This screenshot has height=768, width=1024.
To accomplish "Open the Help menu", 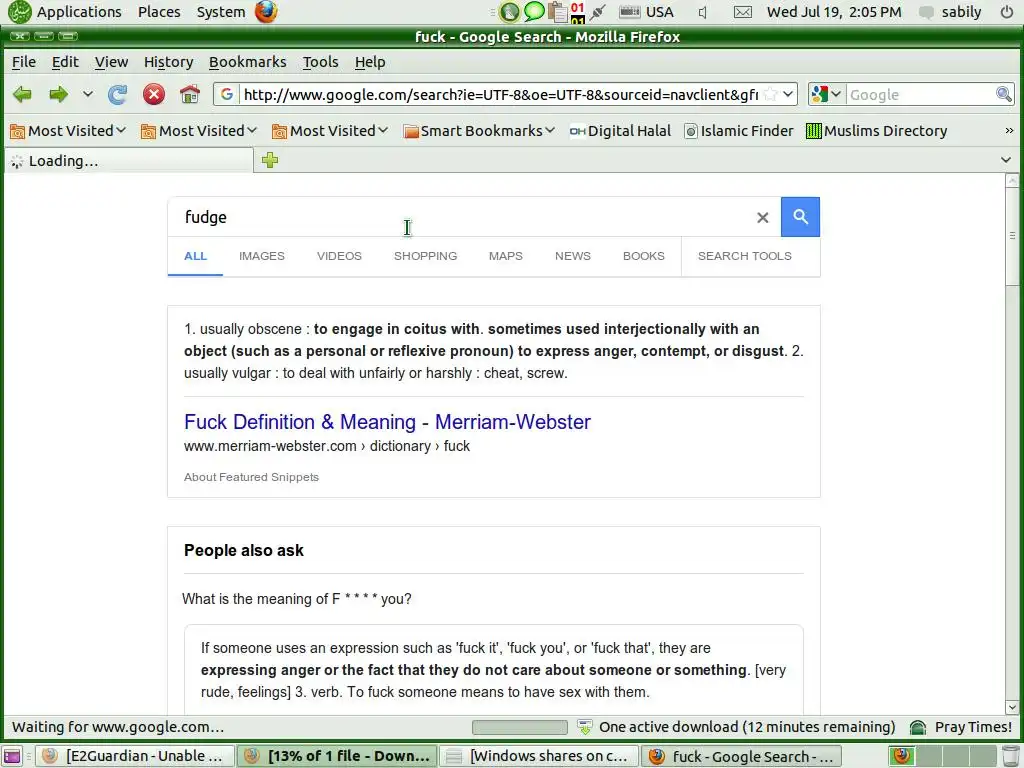I will point(370,62).
